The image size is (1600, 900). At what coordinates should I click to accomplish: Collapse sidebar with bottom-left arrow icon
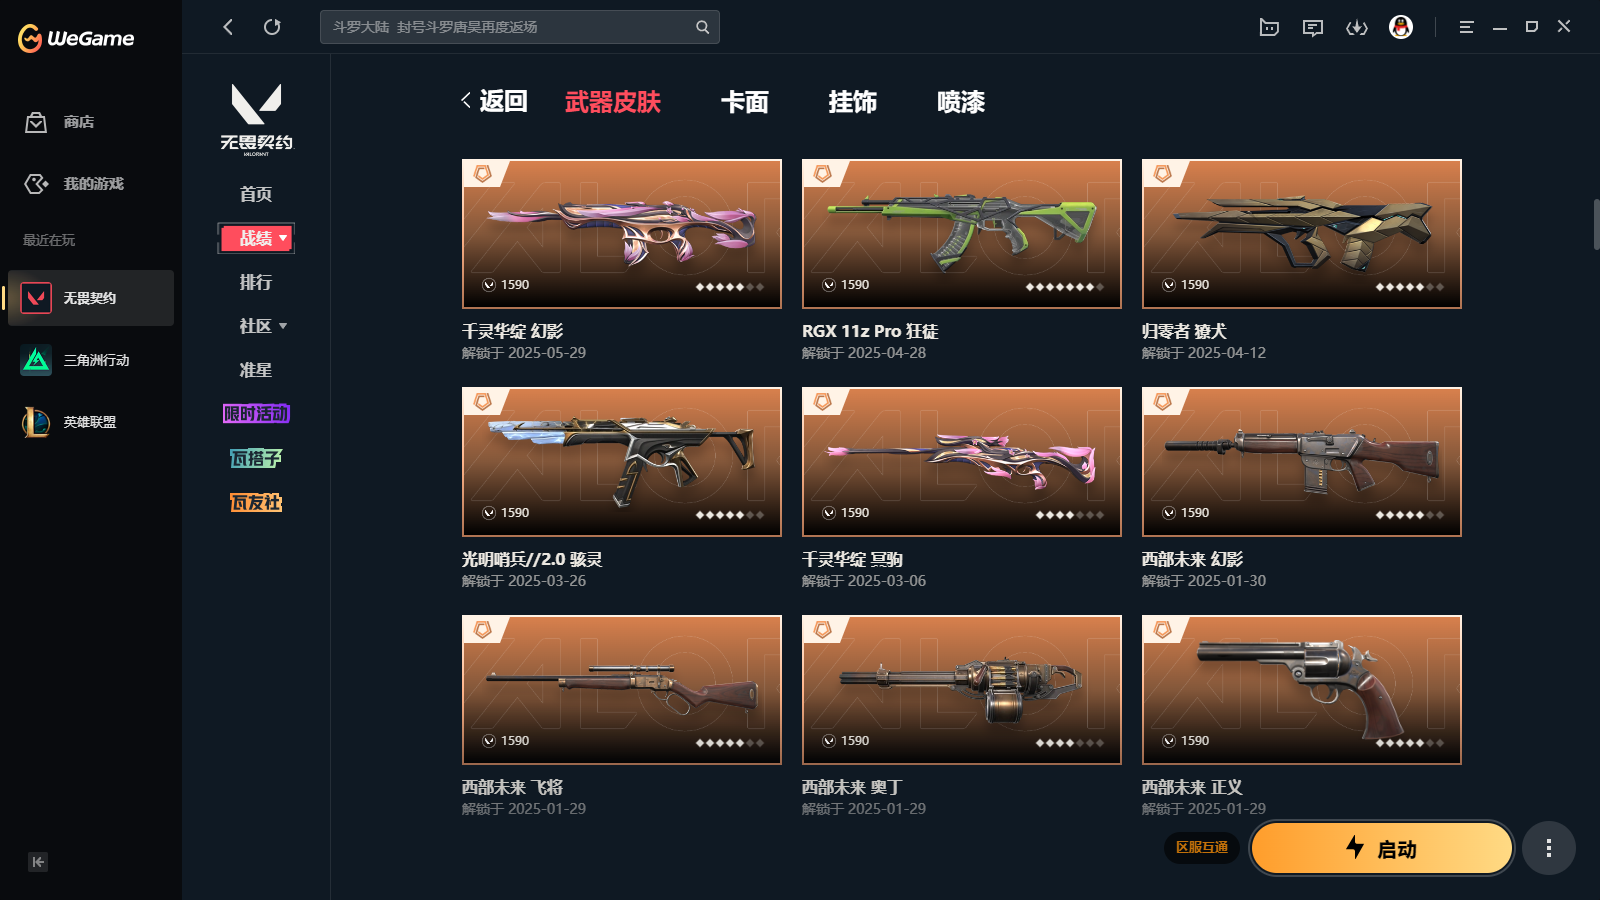tap(38, 862)
